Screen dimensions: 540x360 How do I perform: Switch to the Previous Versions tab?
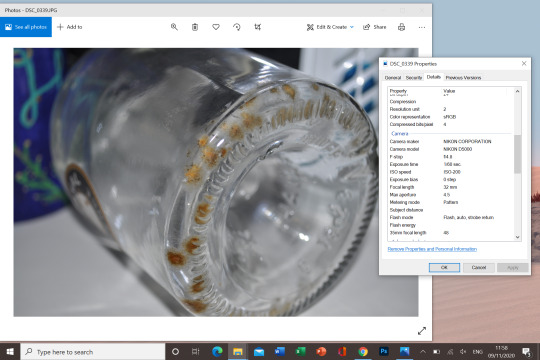463,78
